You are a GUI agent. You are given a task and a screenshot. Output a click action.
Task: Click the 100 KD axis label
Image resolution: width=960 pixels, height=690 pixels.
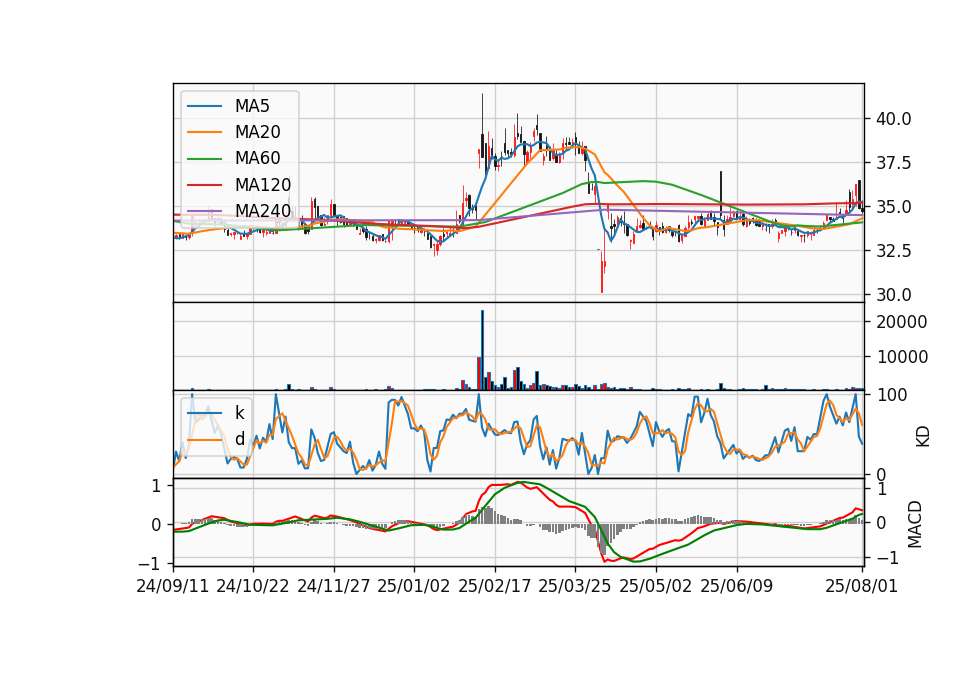click(892, 396)
